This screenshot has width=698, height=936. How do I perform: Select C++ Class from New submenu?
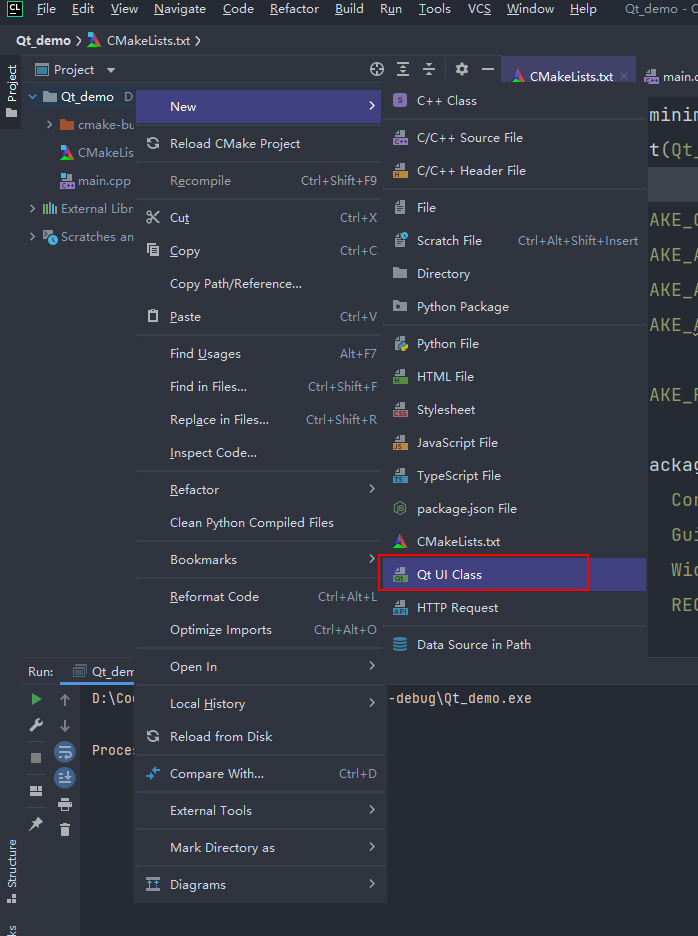(514, 101)
